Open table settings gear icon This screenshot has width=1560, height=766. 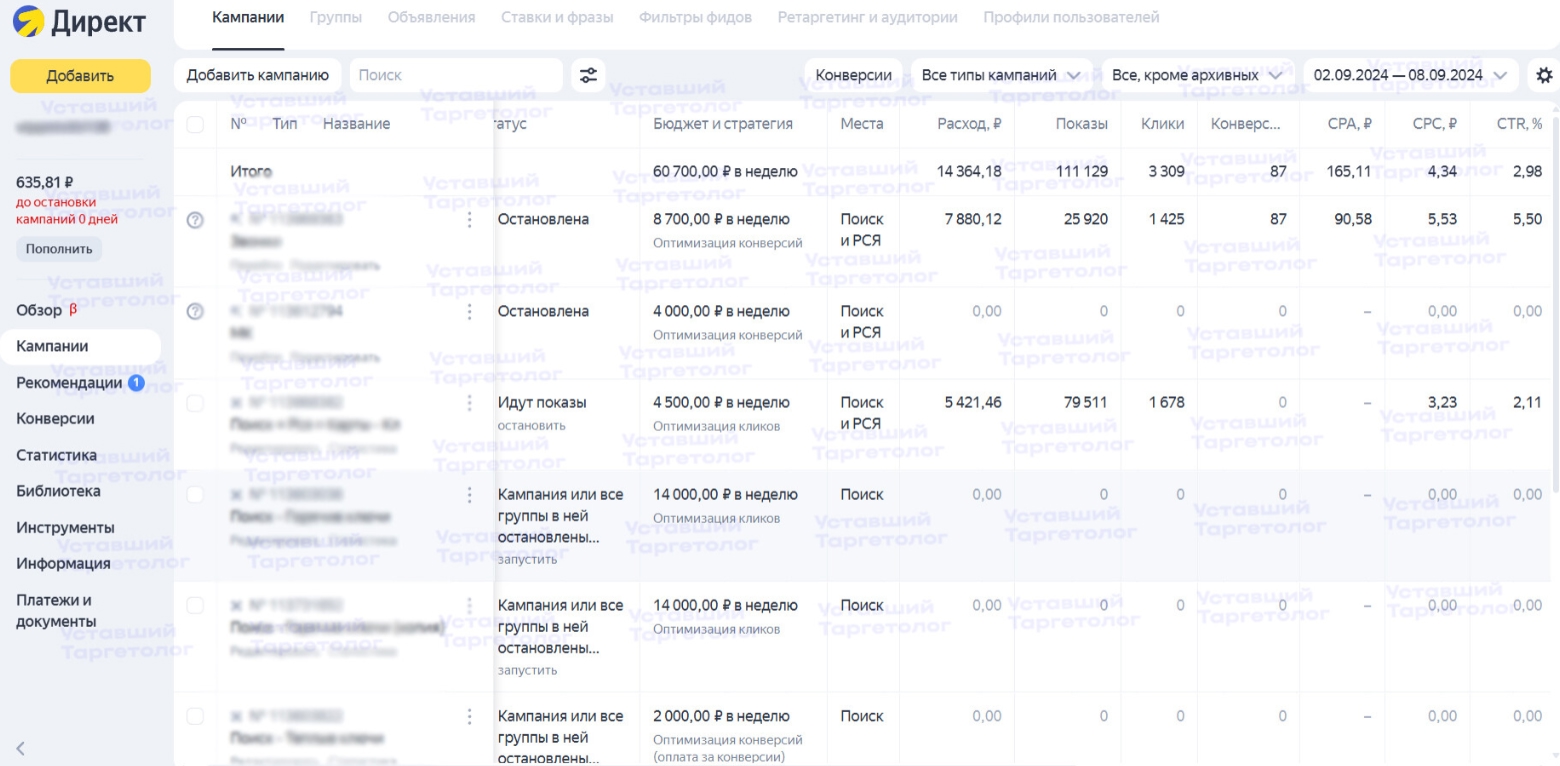(1543, 75)
